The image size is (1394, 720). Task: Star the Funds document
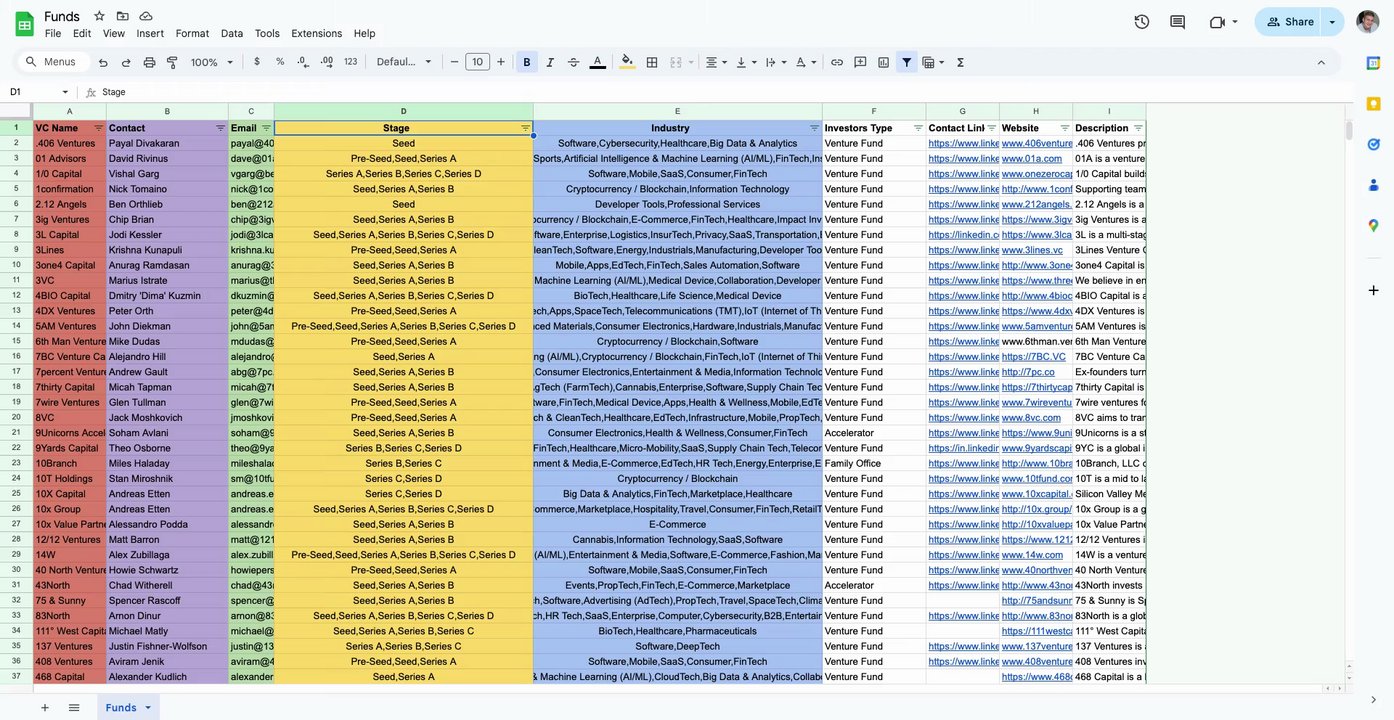[99, 16]
